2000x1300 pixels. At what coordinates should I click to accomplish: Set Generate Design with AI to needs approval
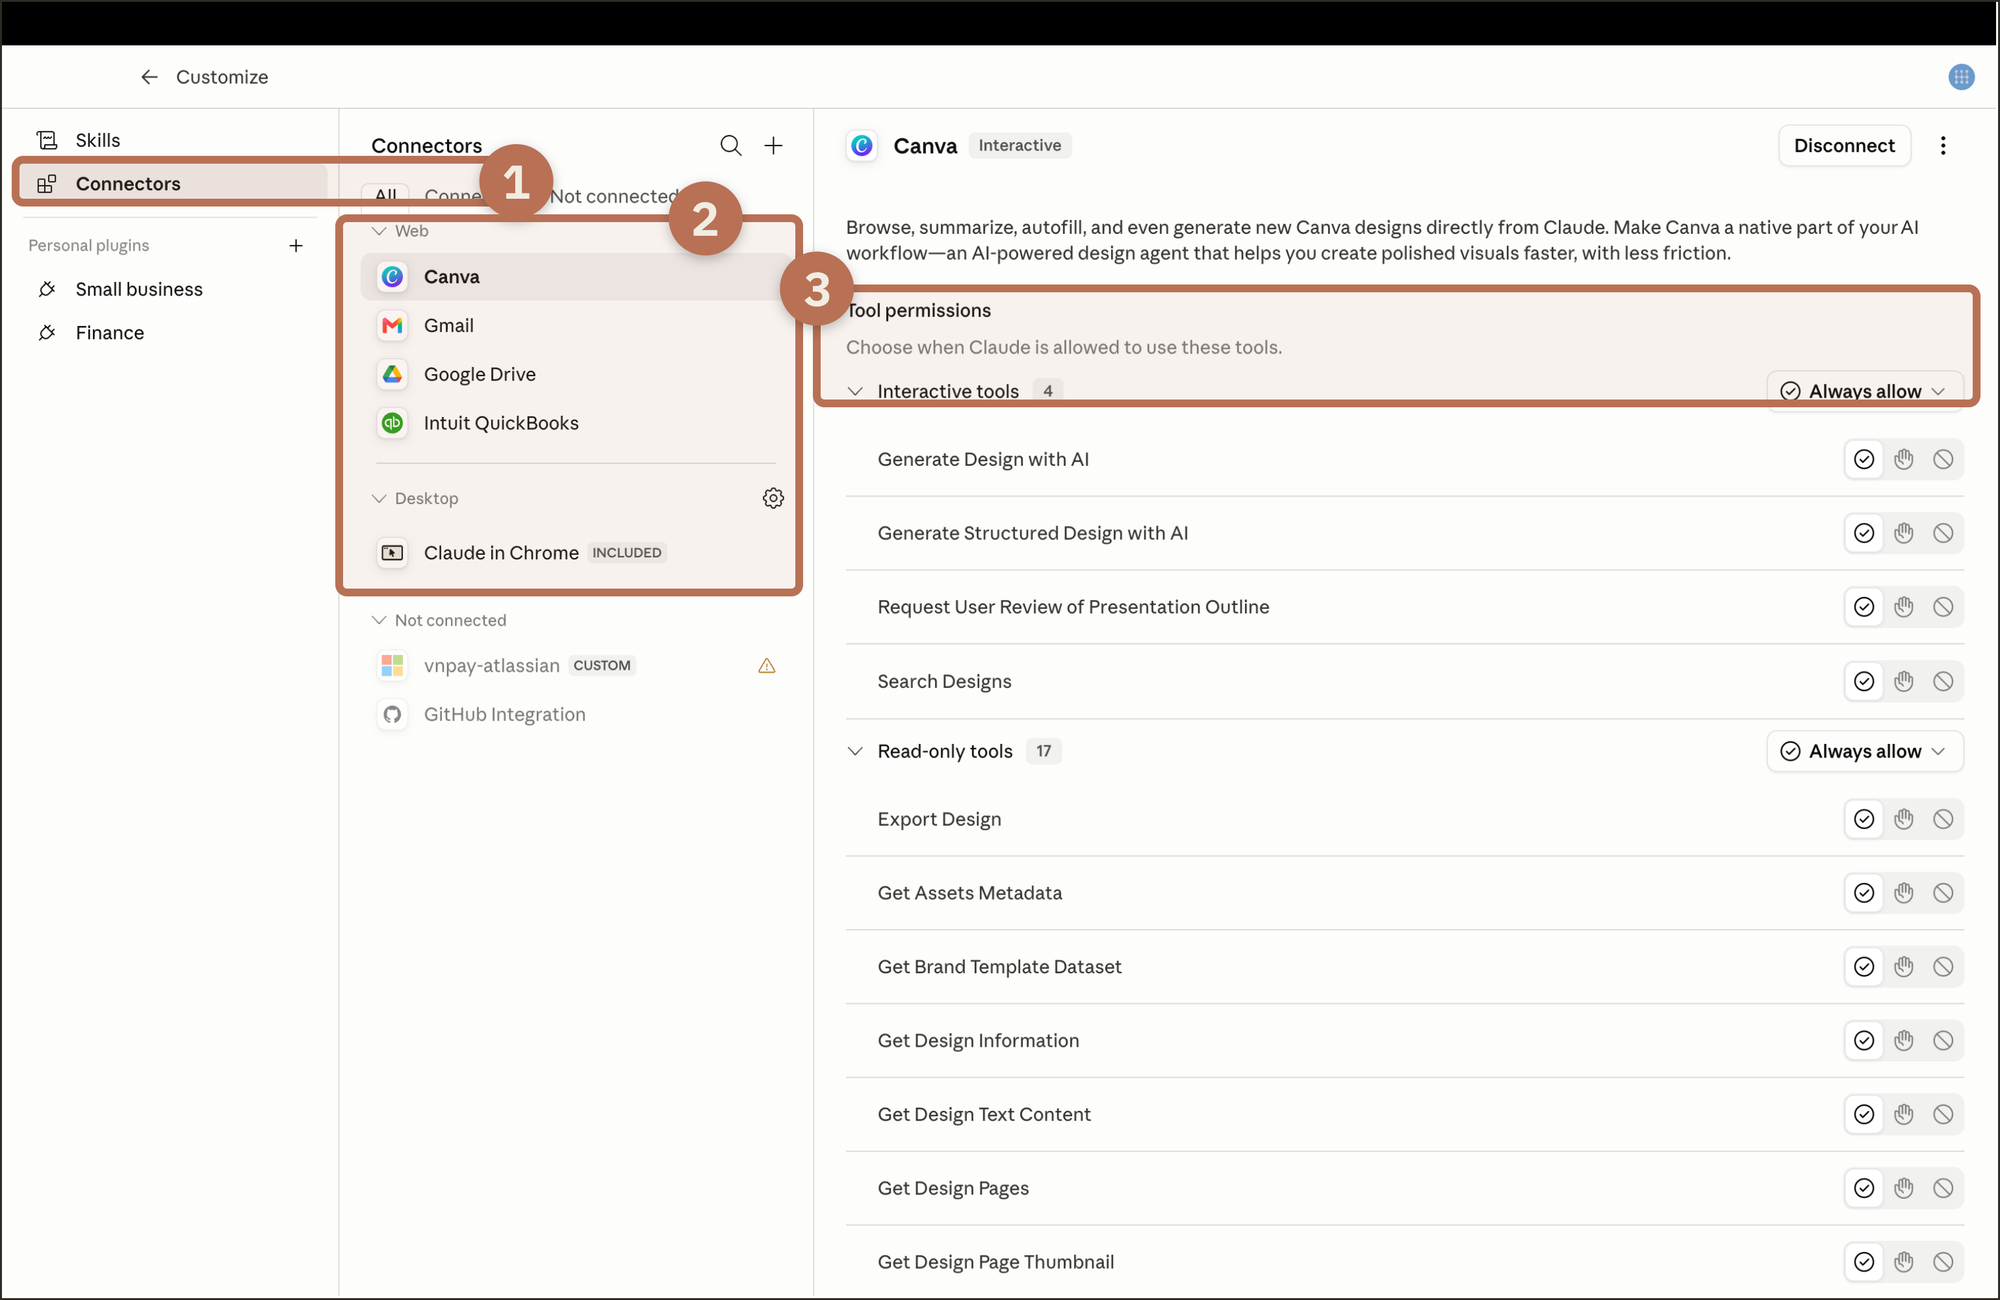point(1904,459)
